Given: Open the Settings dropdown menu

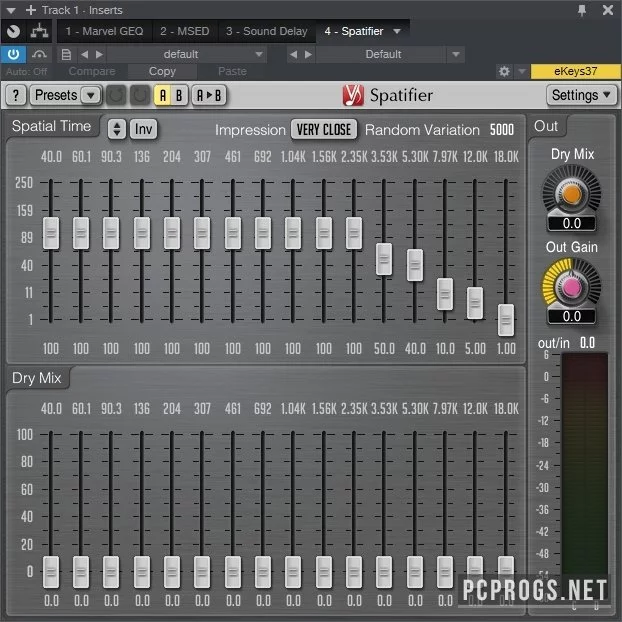Looking at the screenshot, I should 582,95.
